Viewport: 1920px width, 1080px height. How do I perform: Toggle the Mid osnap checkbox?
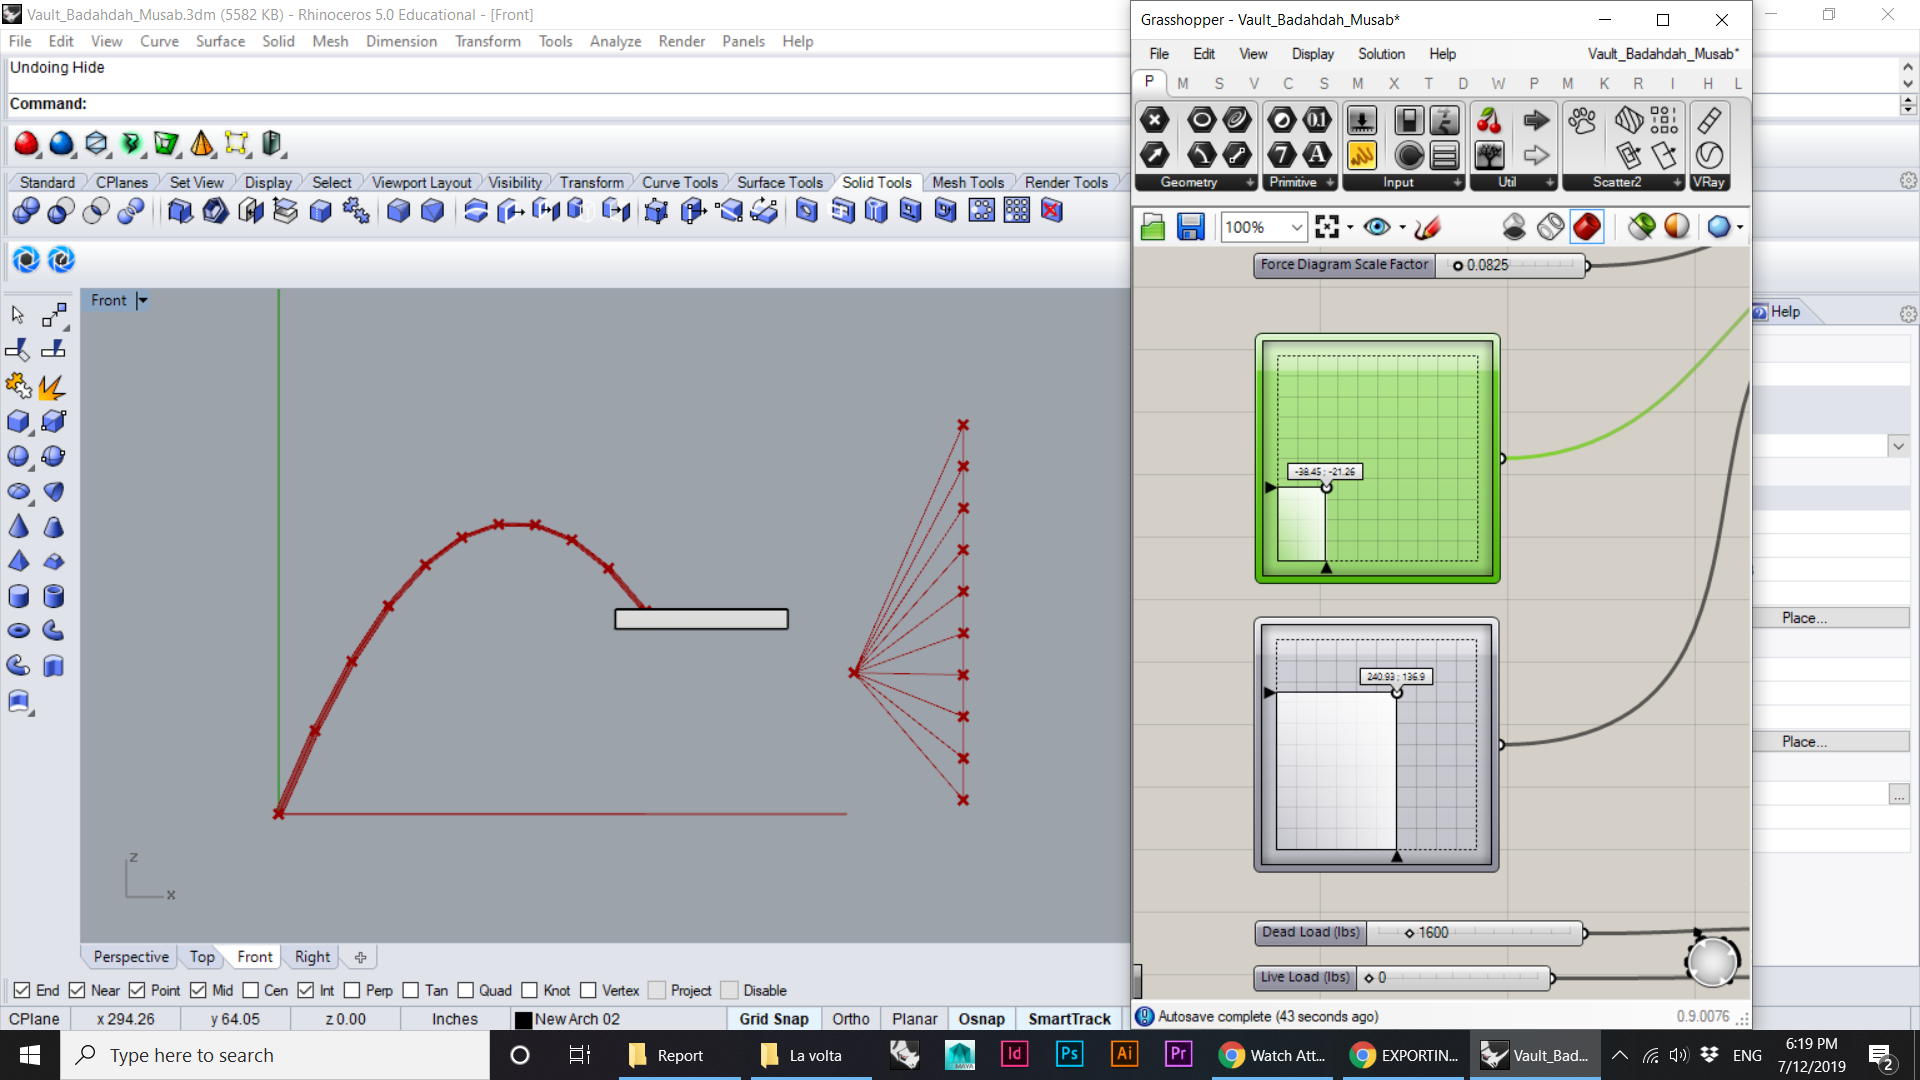[198, 990]
